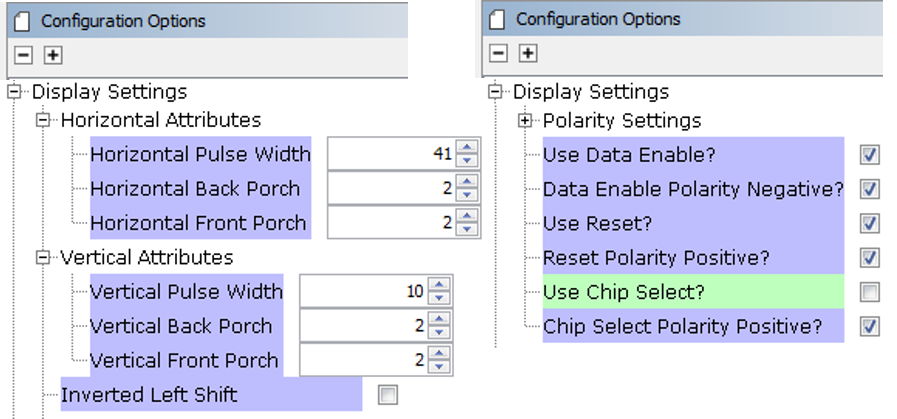
Task: Click collapse-all minus icon in left panel
Action: click(x=23, y=55)
